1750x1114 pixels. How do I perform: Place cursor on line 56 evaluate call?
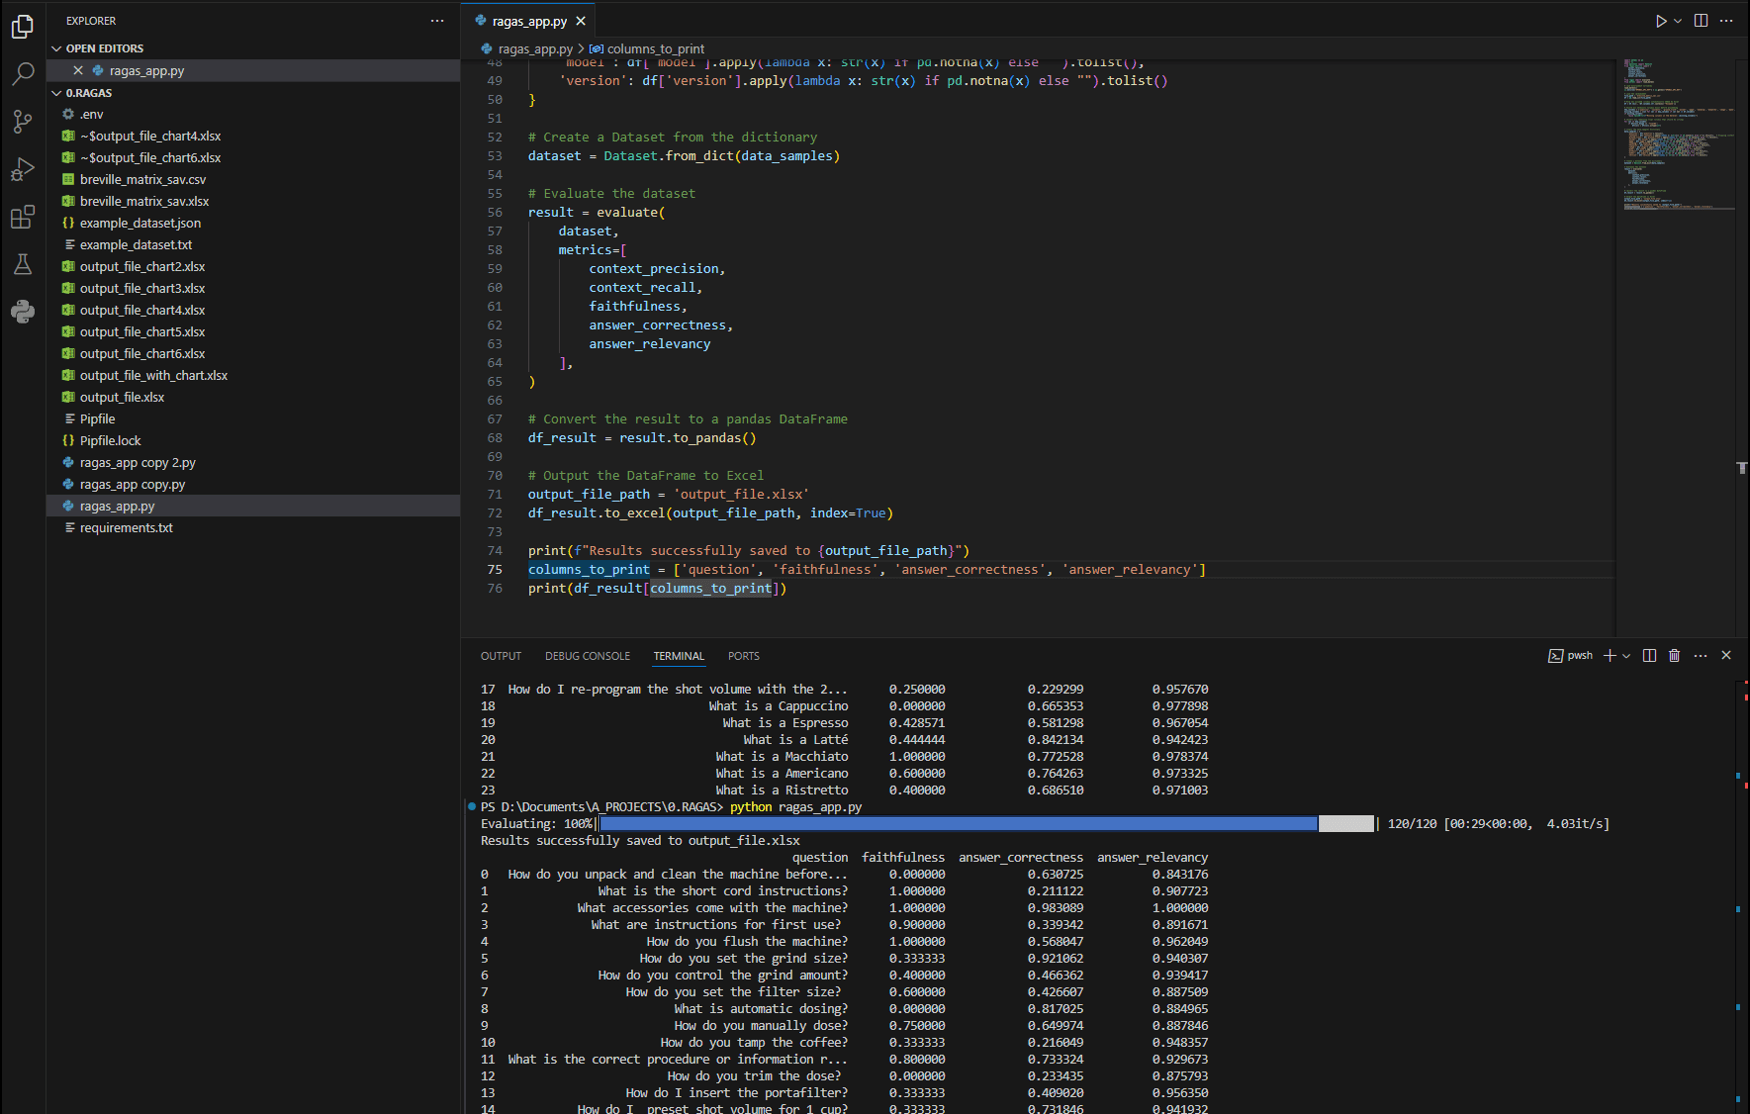tap(596, 212)
